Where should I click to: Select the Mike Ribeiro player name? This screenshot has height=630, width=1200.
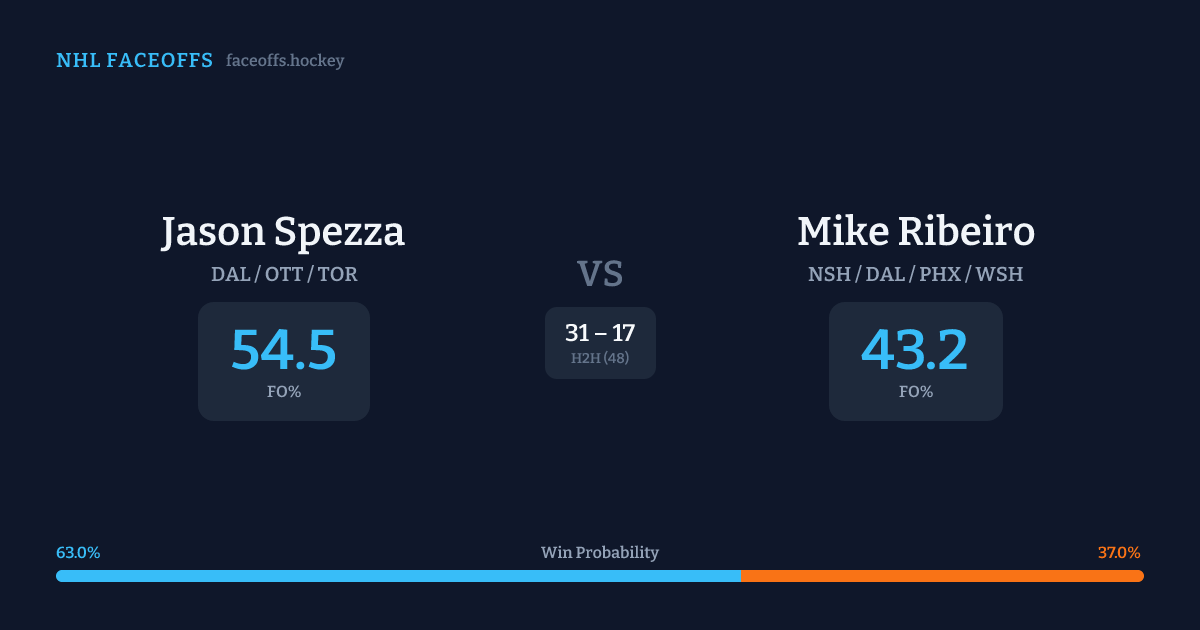point(915,232)
